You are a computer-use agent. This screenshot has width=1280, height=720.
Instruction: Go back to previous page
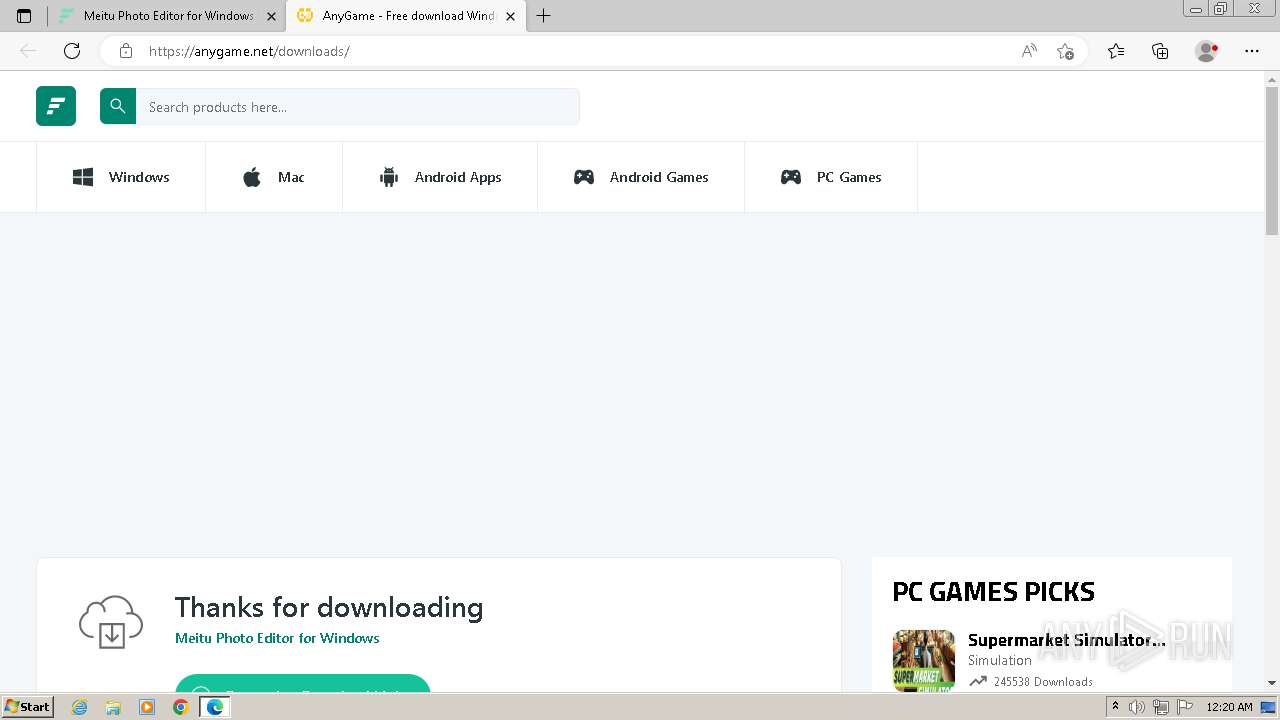pyautogui.click(x=28, y=51)
